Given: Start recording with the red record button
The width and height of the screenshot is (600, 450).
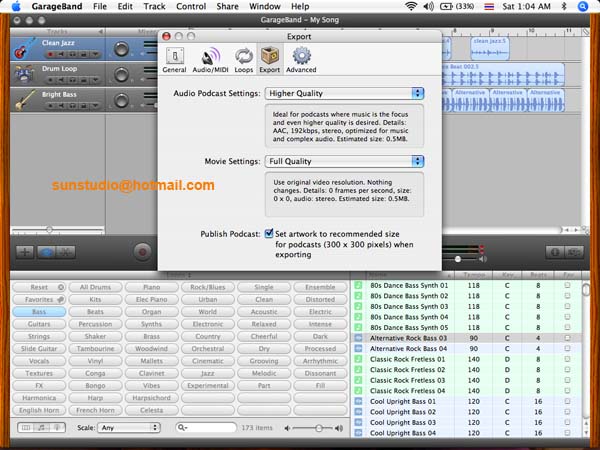Looking at the screenshot, I should (x=142, y=252).
